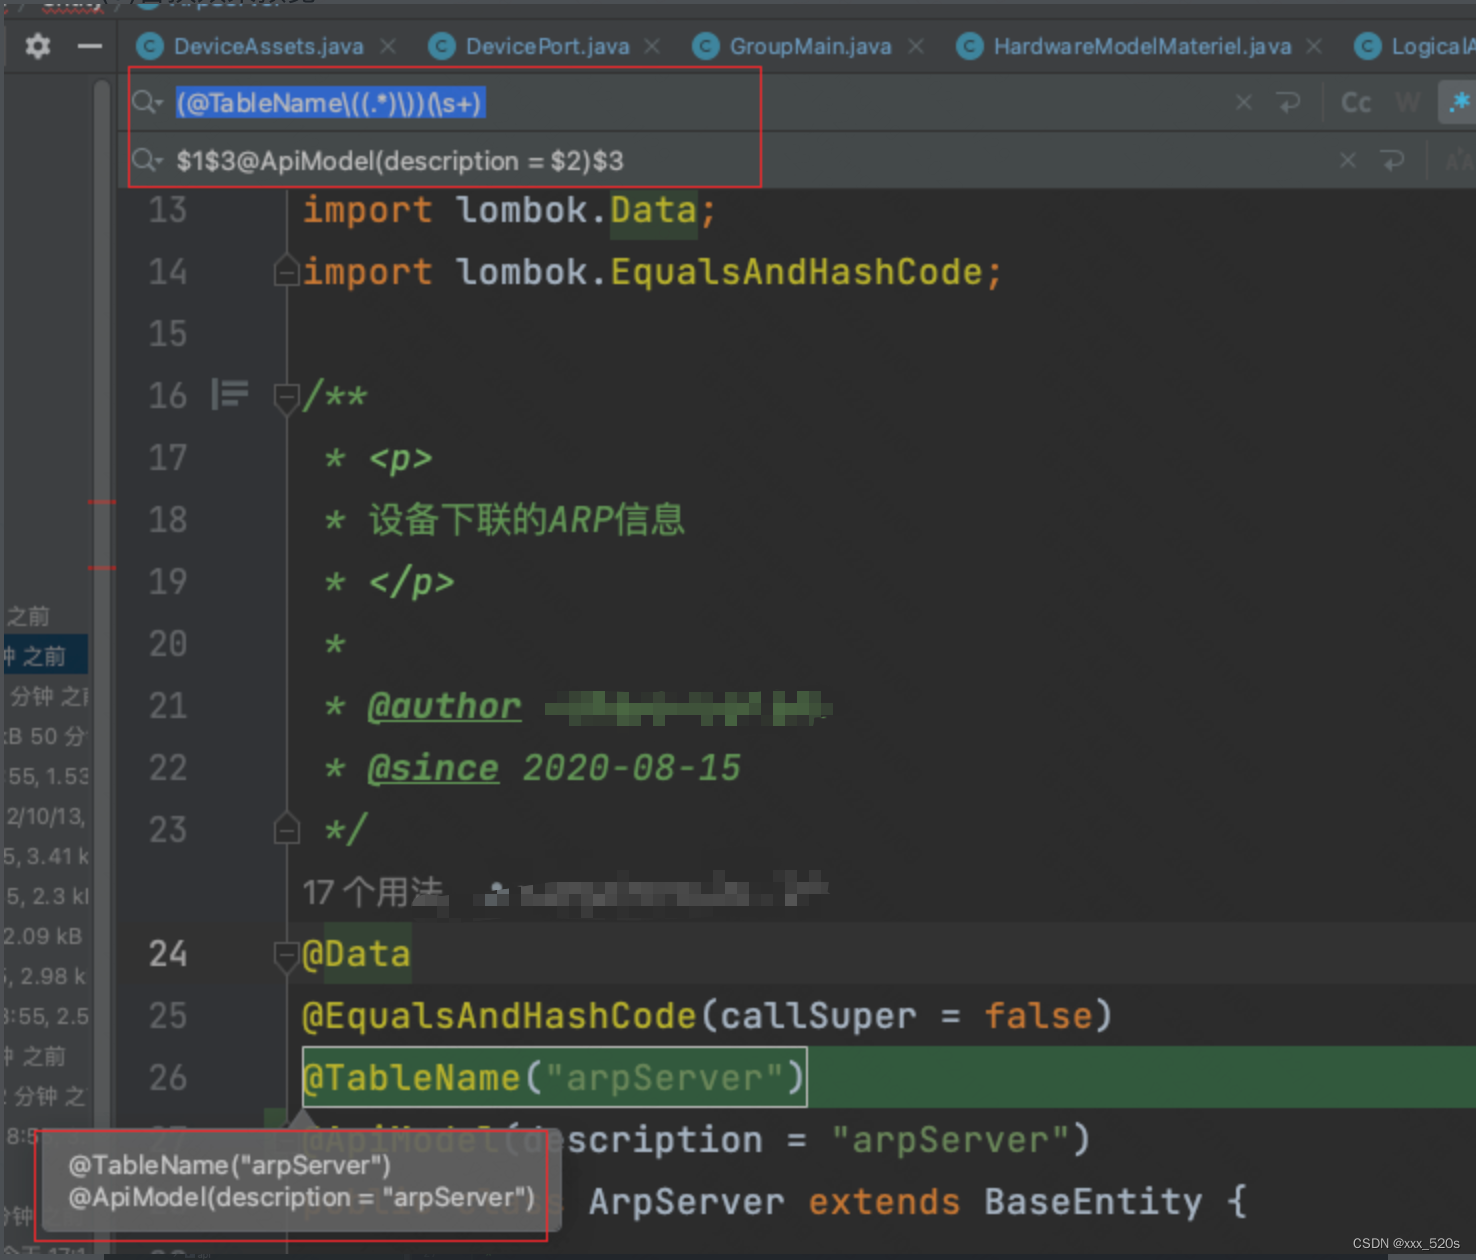
Task: Switch to the DevicePort.java tab
Action: point(547,46)
